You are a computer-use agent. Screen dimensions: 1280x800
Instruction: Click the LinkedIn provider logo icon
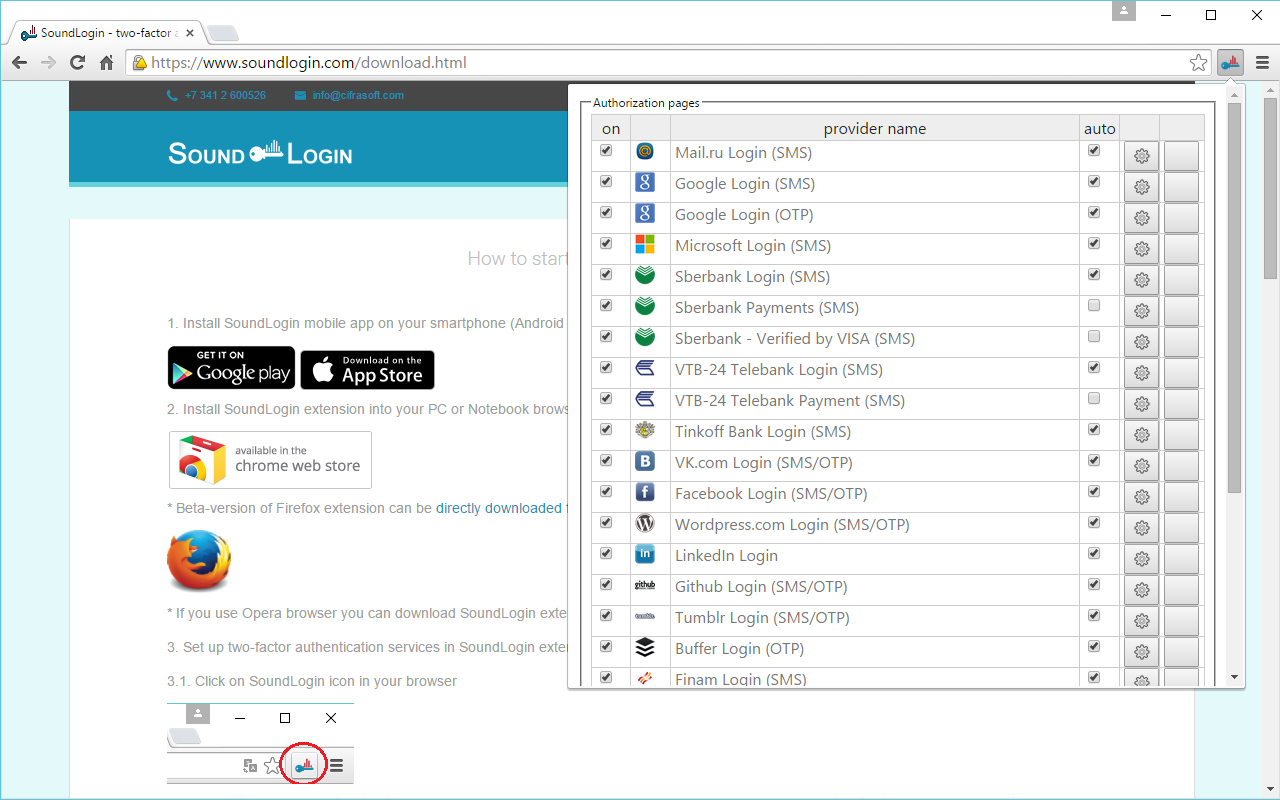(645, 555)
